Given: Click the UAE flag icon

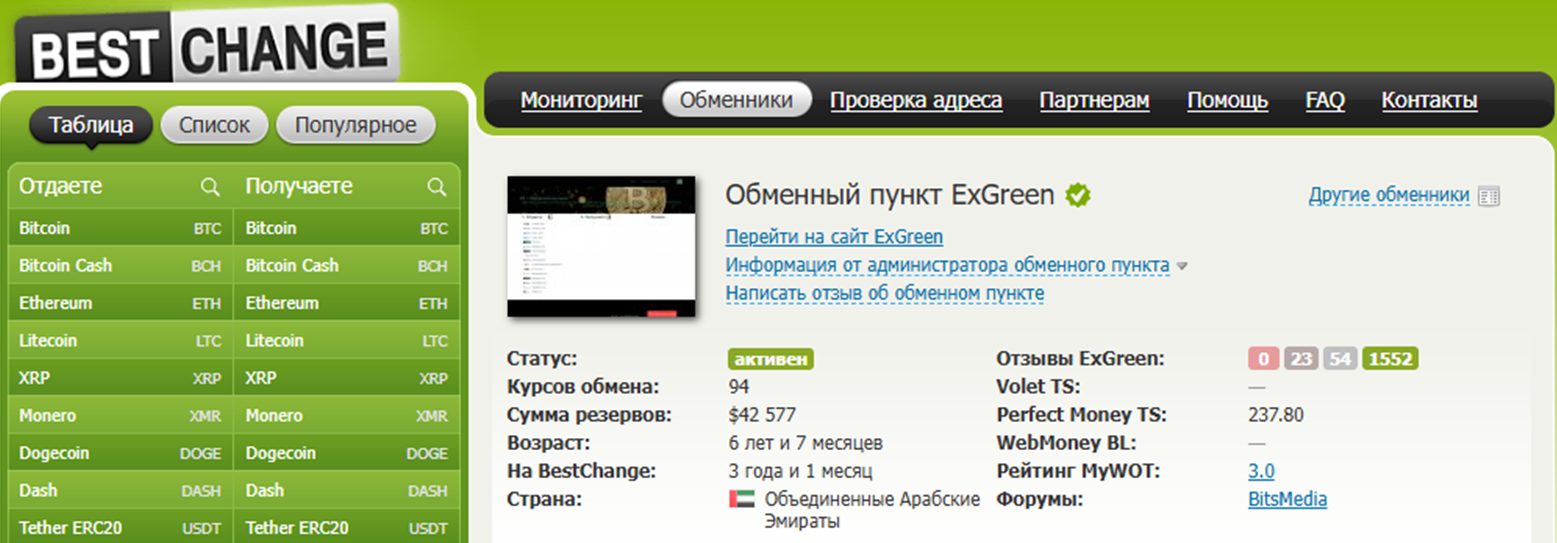Looking at the screenshot, I should 741,499.
